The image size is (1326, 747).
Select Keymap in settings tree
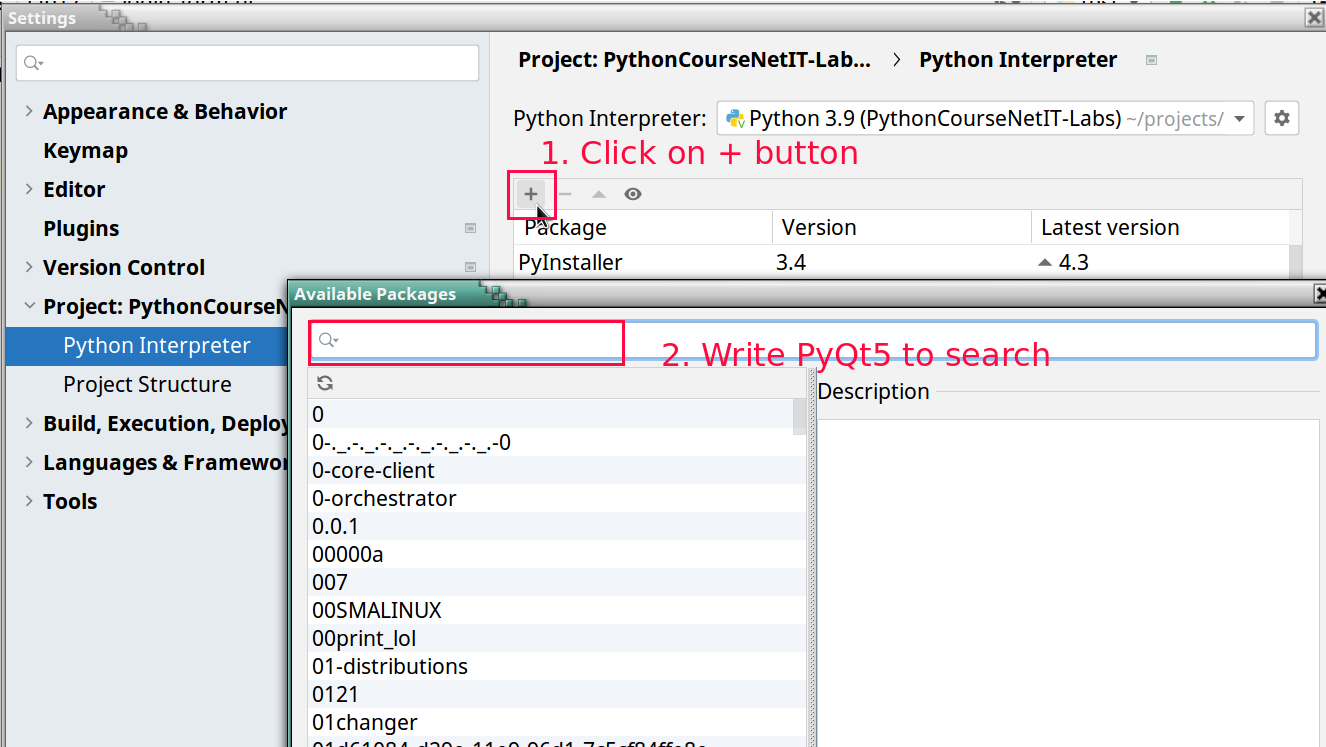click(85, 150)
